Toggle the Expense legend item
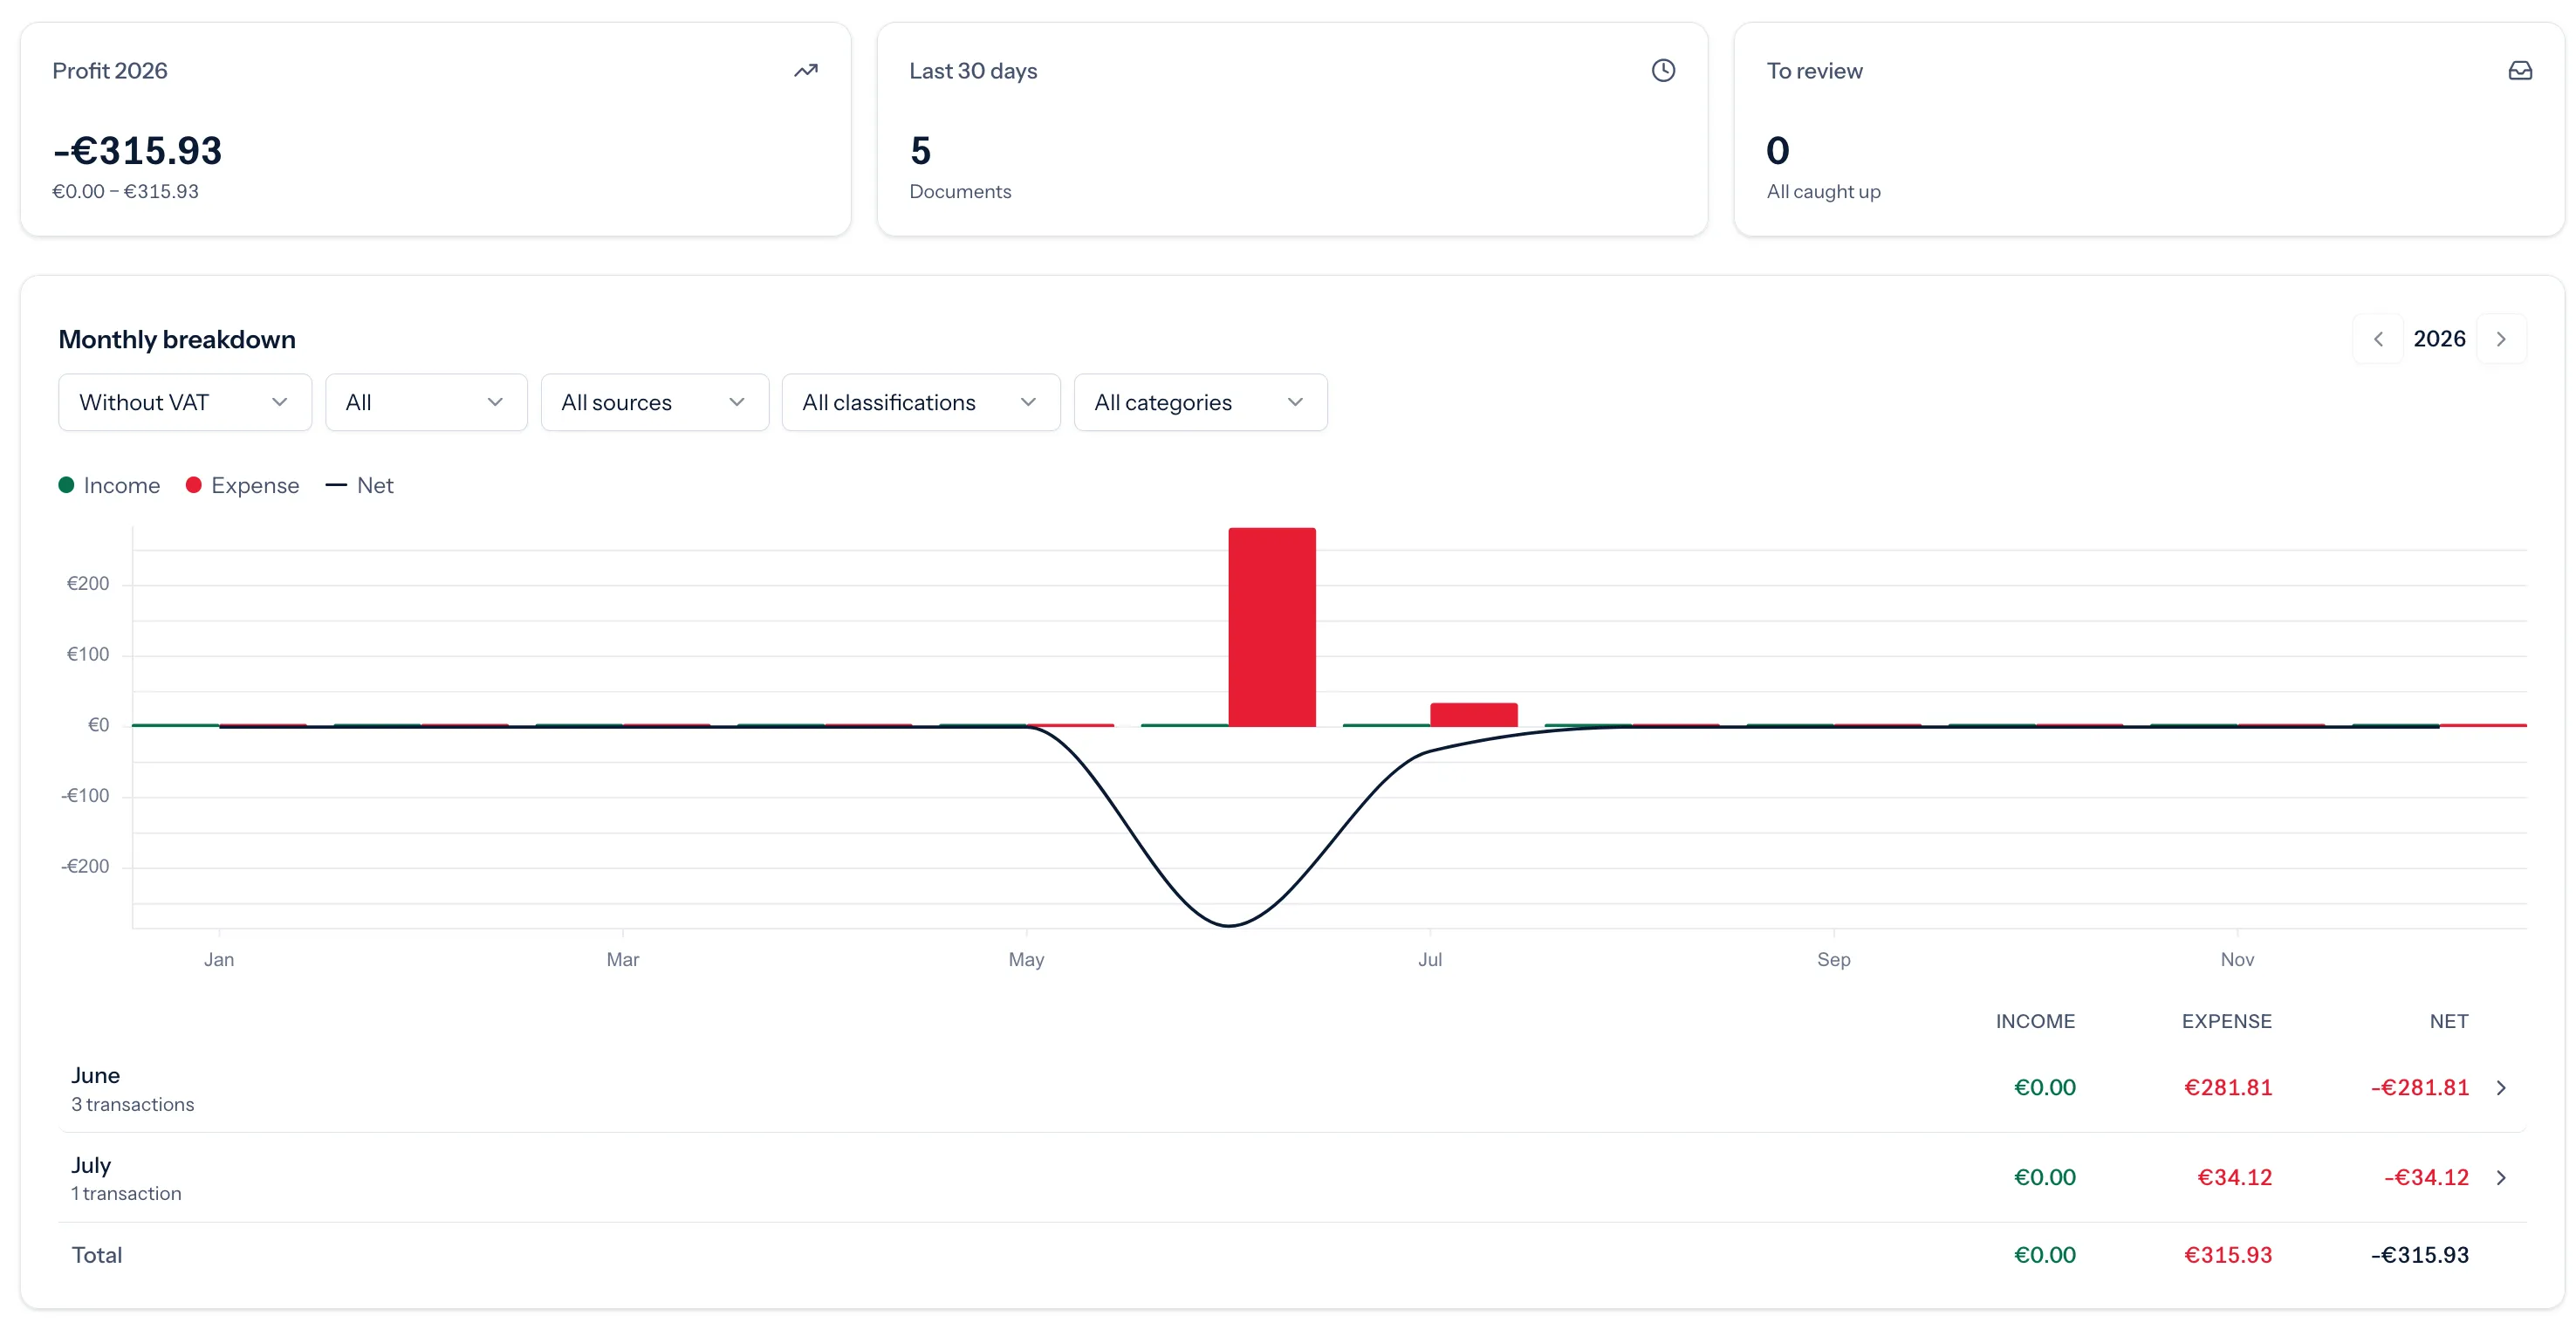This screenshot has width=2576, height=1323. pos(242,485)
